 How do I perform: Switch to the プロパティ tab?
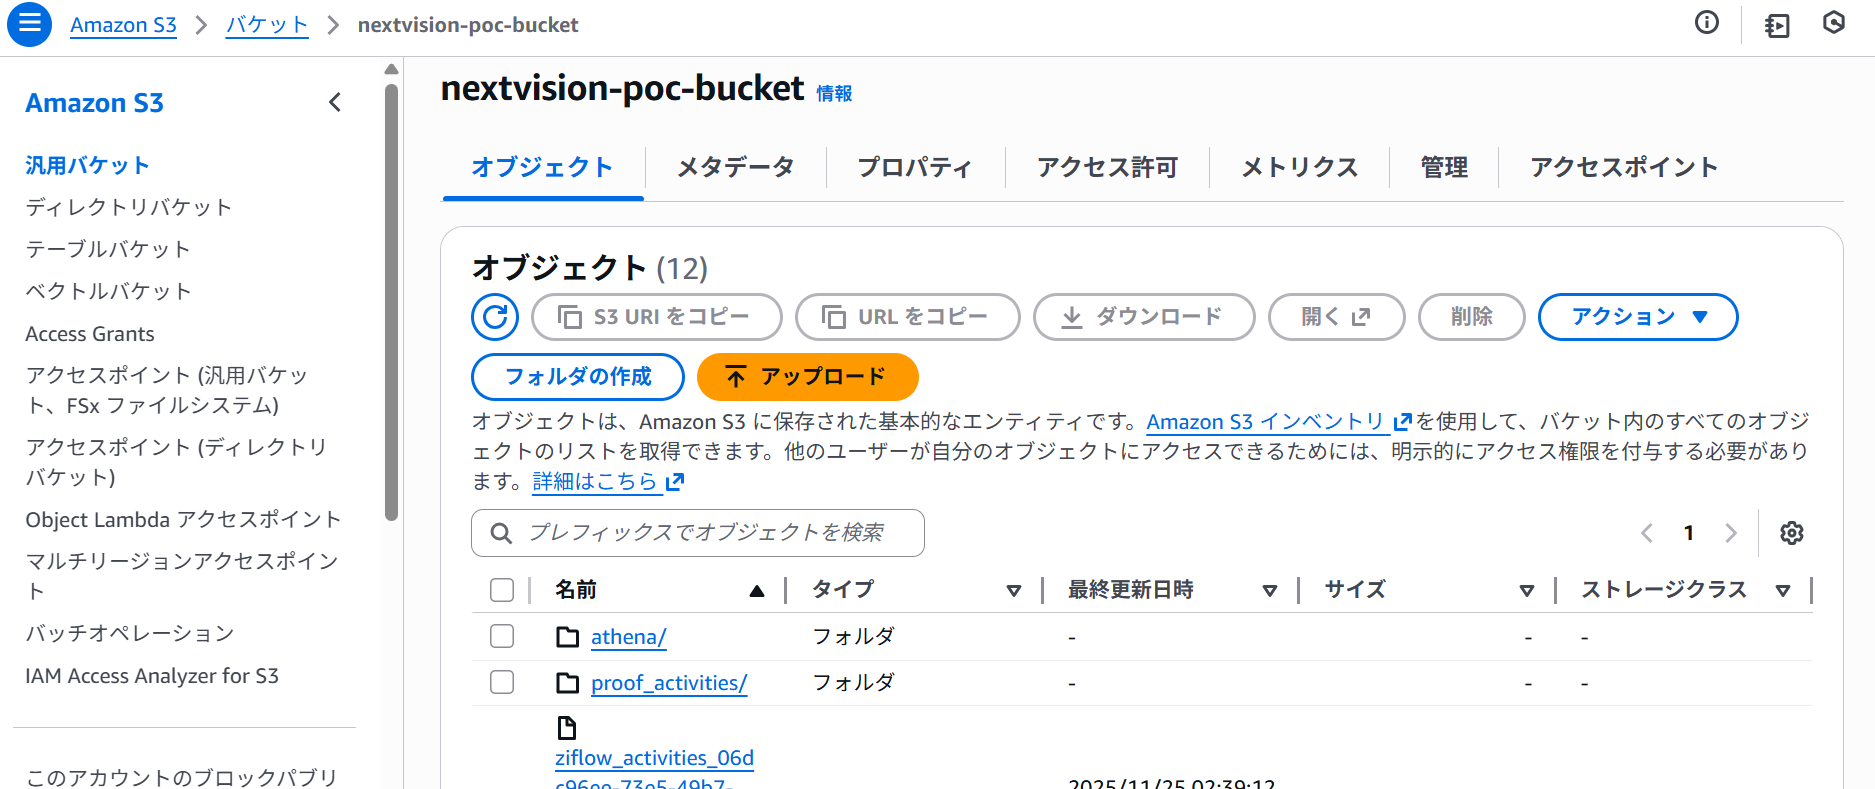914,167
